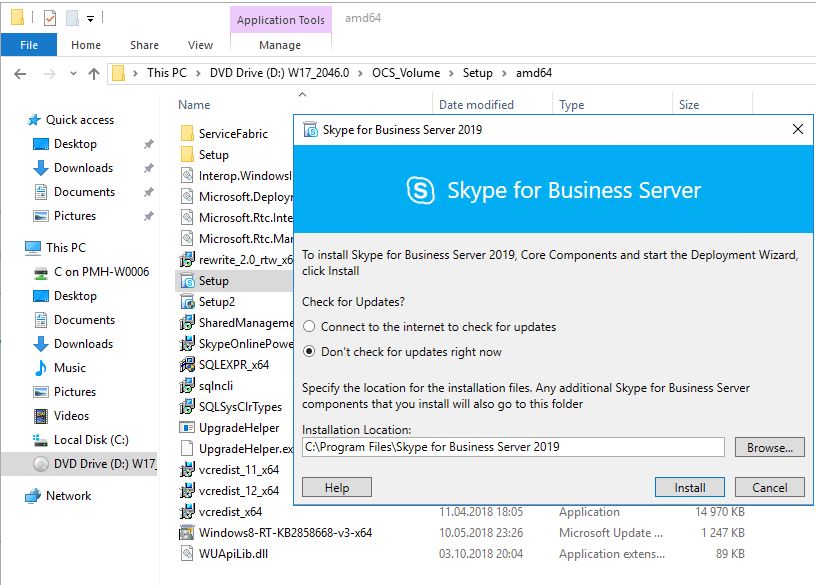Open 'C on PMH-W0006' network drive
This screenshot has height=585, width=816.
pos(101,272)
